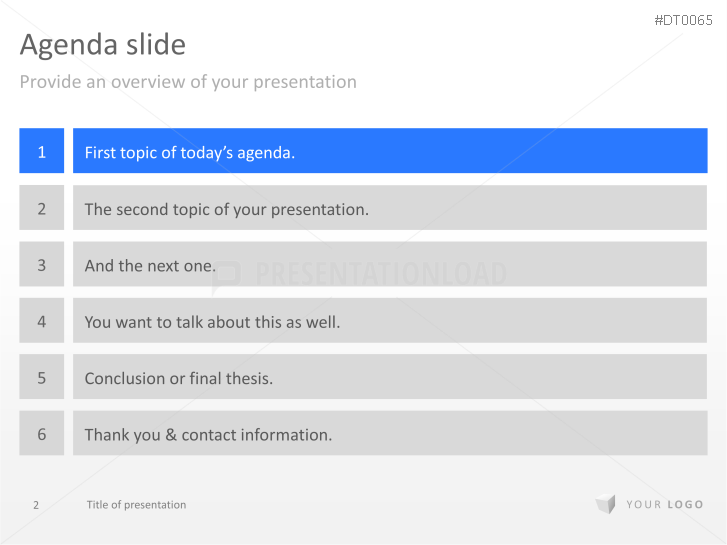Select the "Title of presentation" footer text
Image resolution: width=727 pixels, height=545 pixels.
click(x=136, y=505)
